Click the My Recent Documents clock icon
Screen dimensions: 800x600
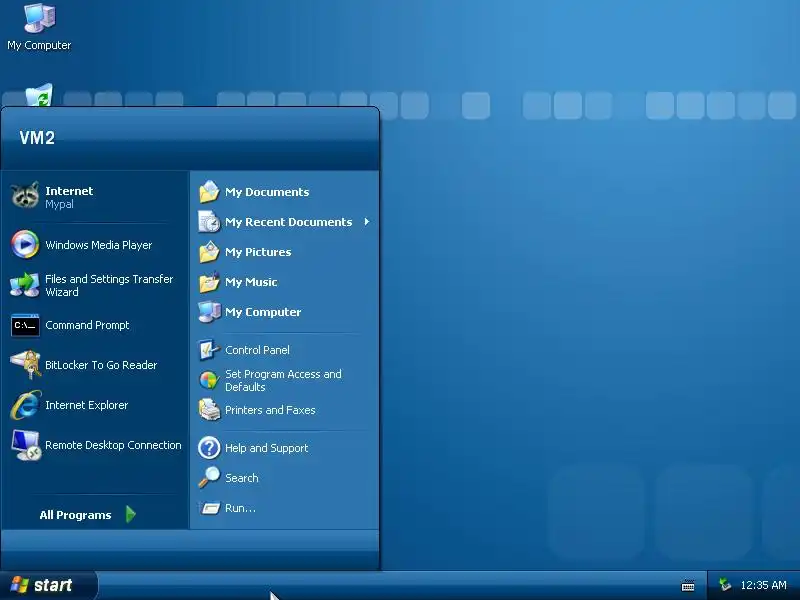209,222
